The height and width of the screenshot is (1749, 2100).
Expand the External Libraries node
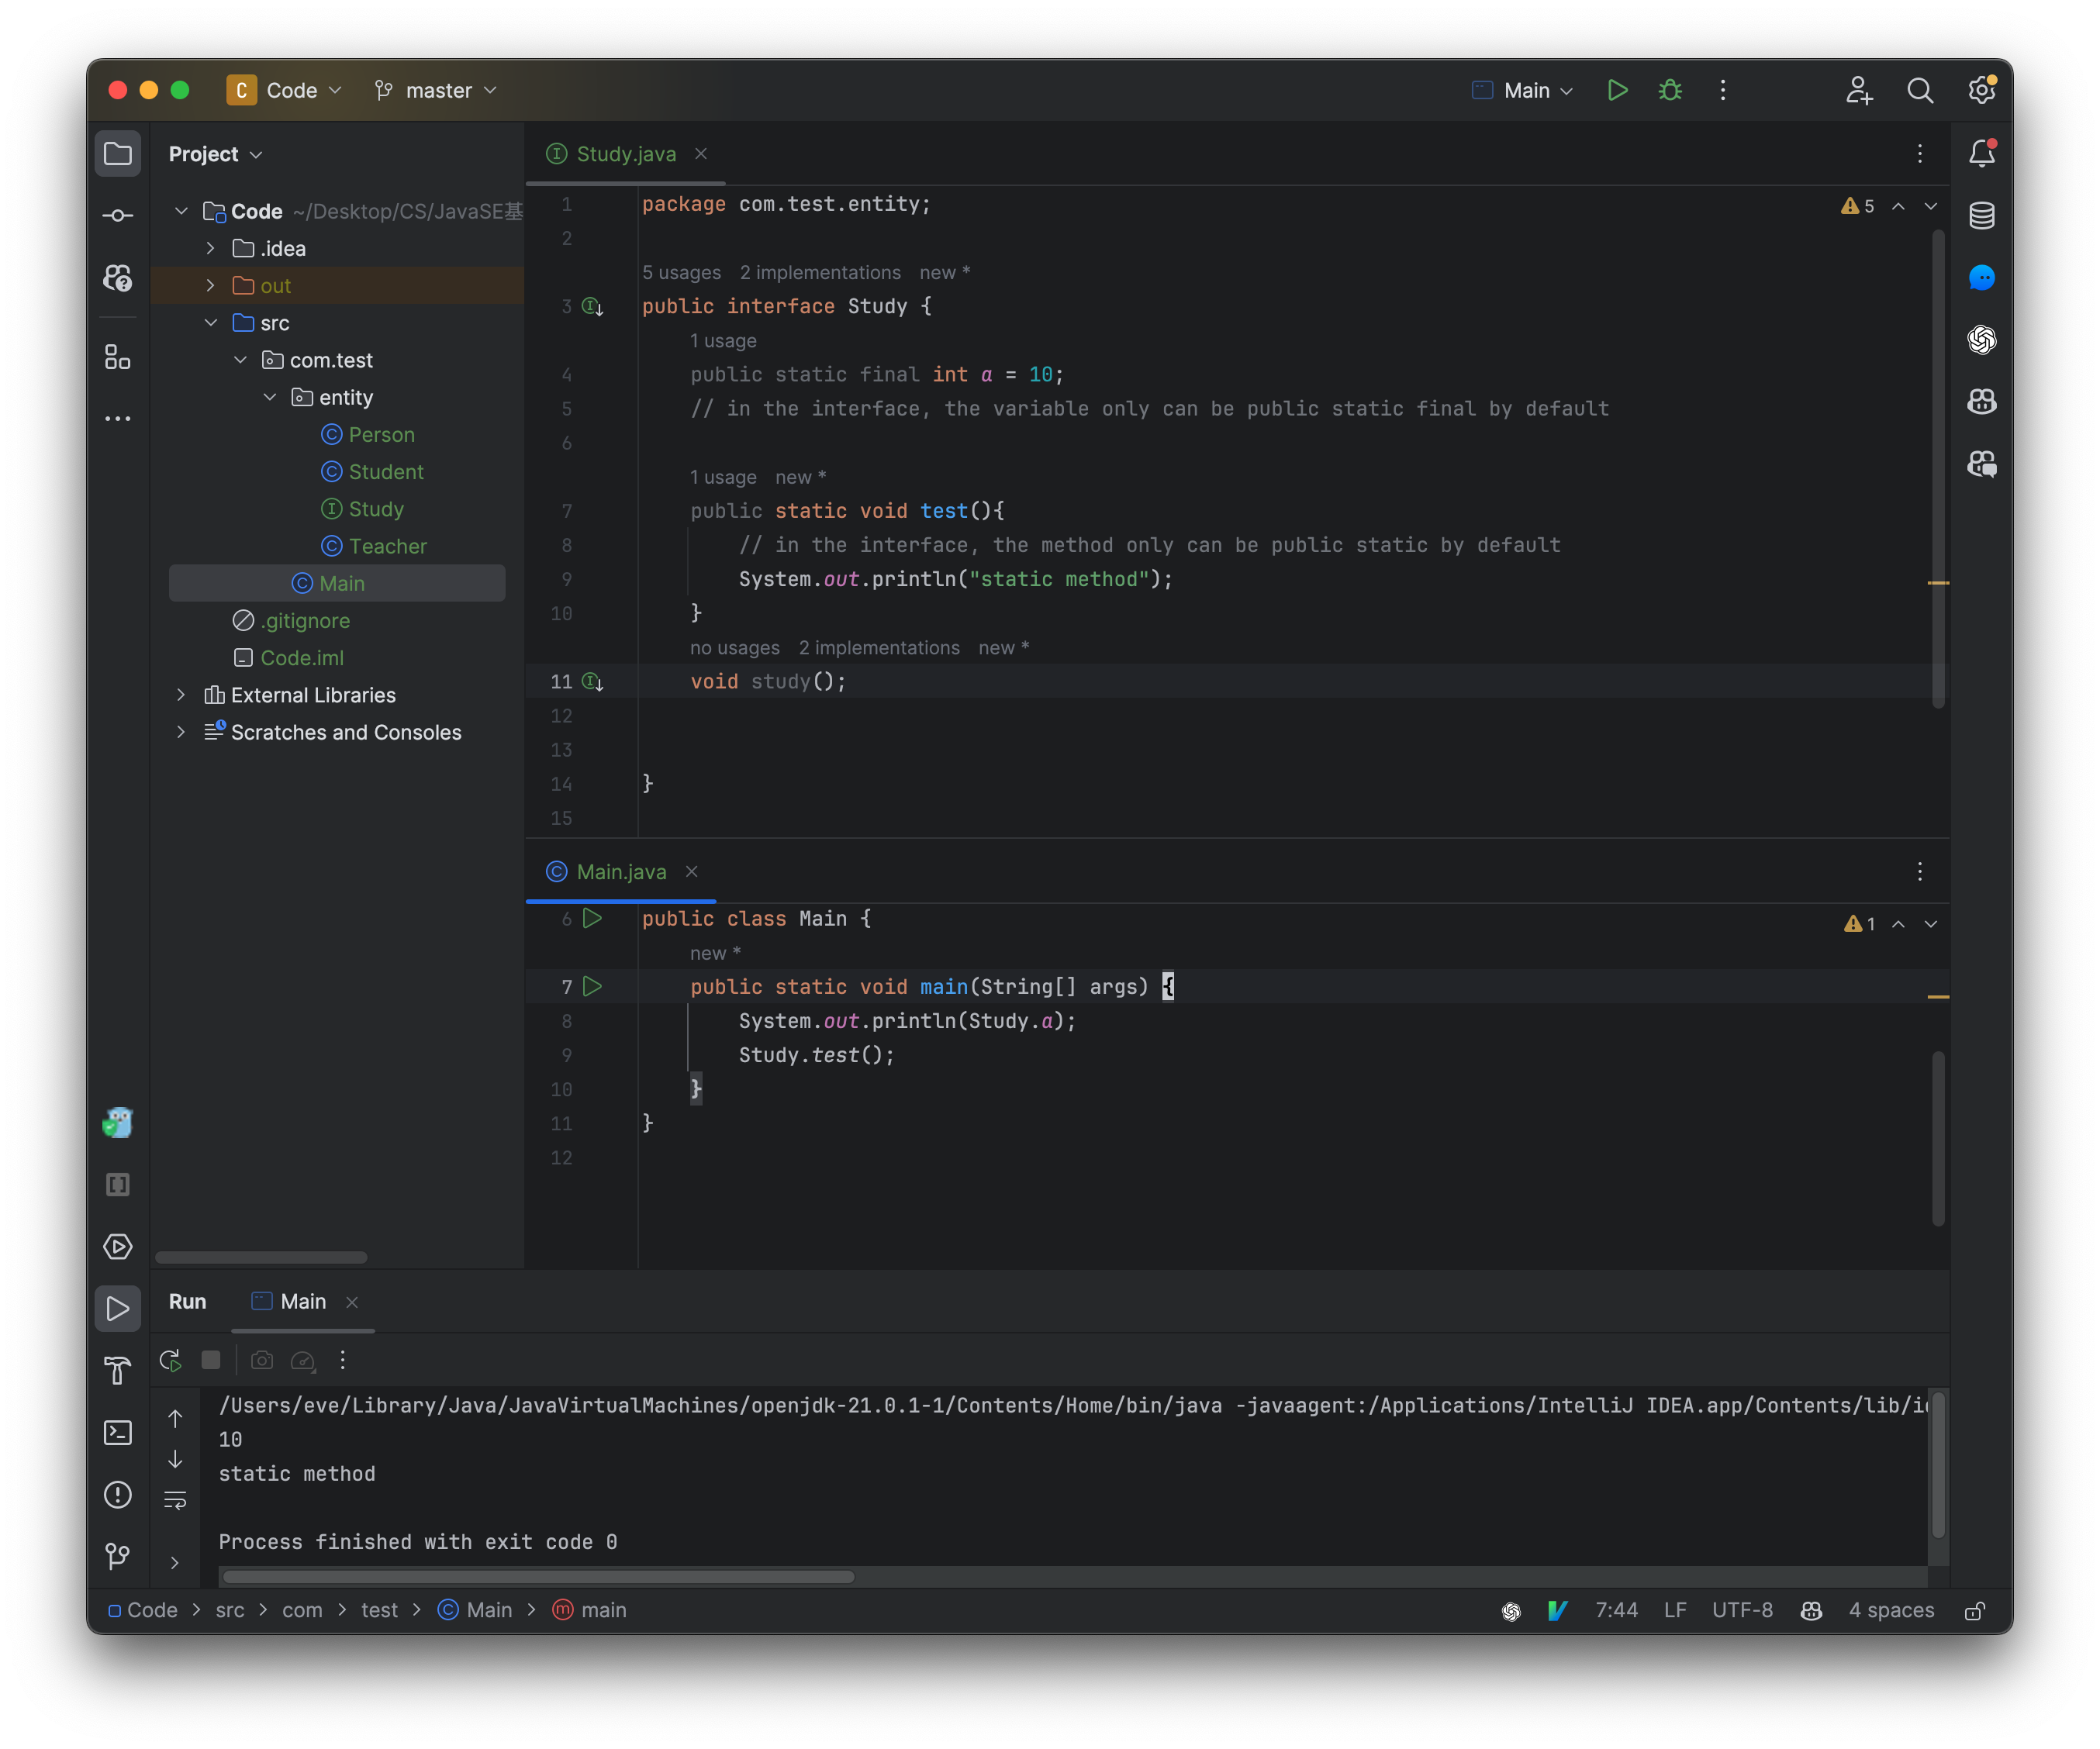tap(181, 694)
